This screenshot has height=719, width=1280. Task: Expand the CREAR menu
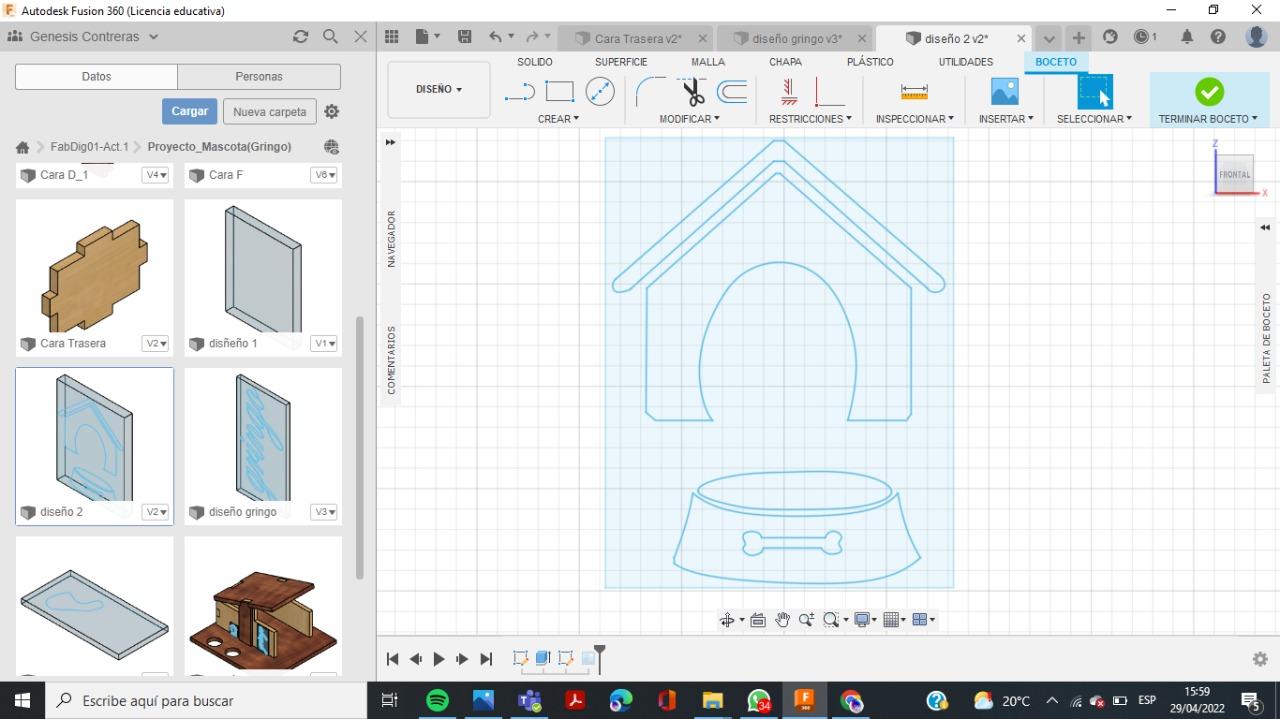coord(558,119)
